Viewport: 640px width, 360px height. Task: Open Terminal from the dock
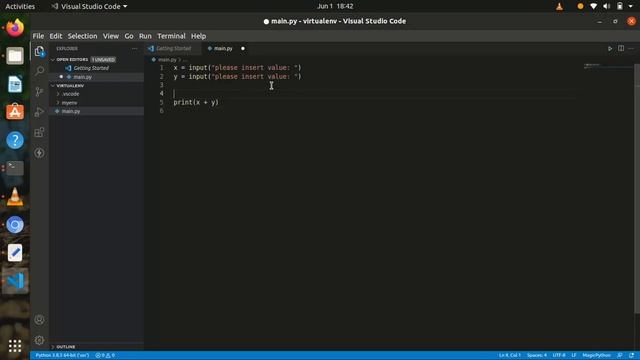tap(15, 168)
